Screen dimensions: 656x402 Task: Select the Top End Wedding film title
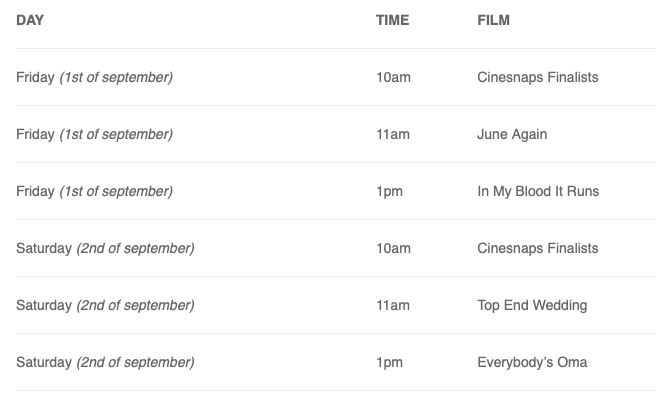(x=532, y=305)
